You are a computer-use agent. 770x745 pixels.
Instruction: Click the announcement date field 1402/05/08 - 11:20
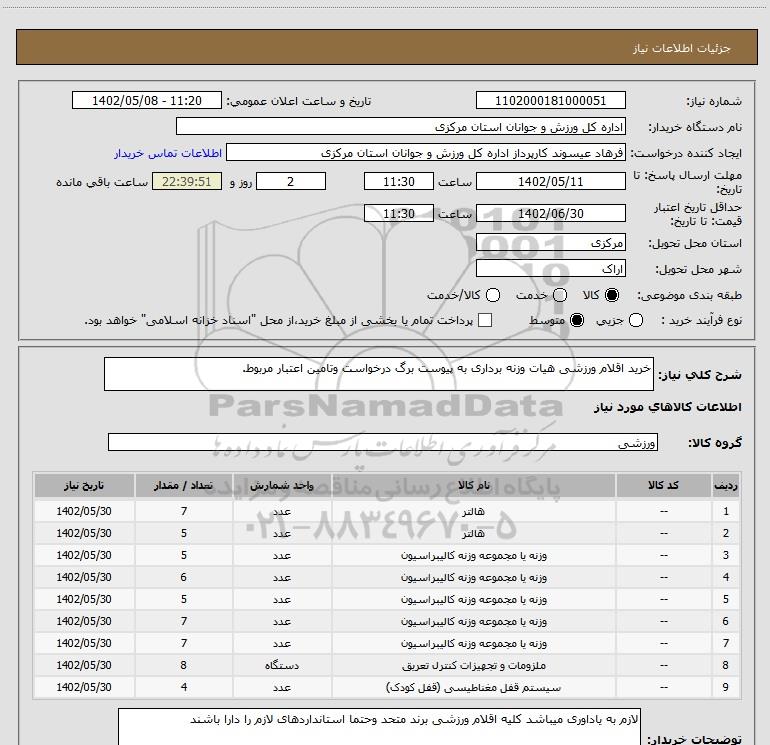[147, 101]
